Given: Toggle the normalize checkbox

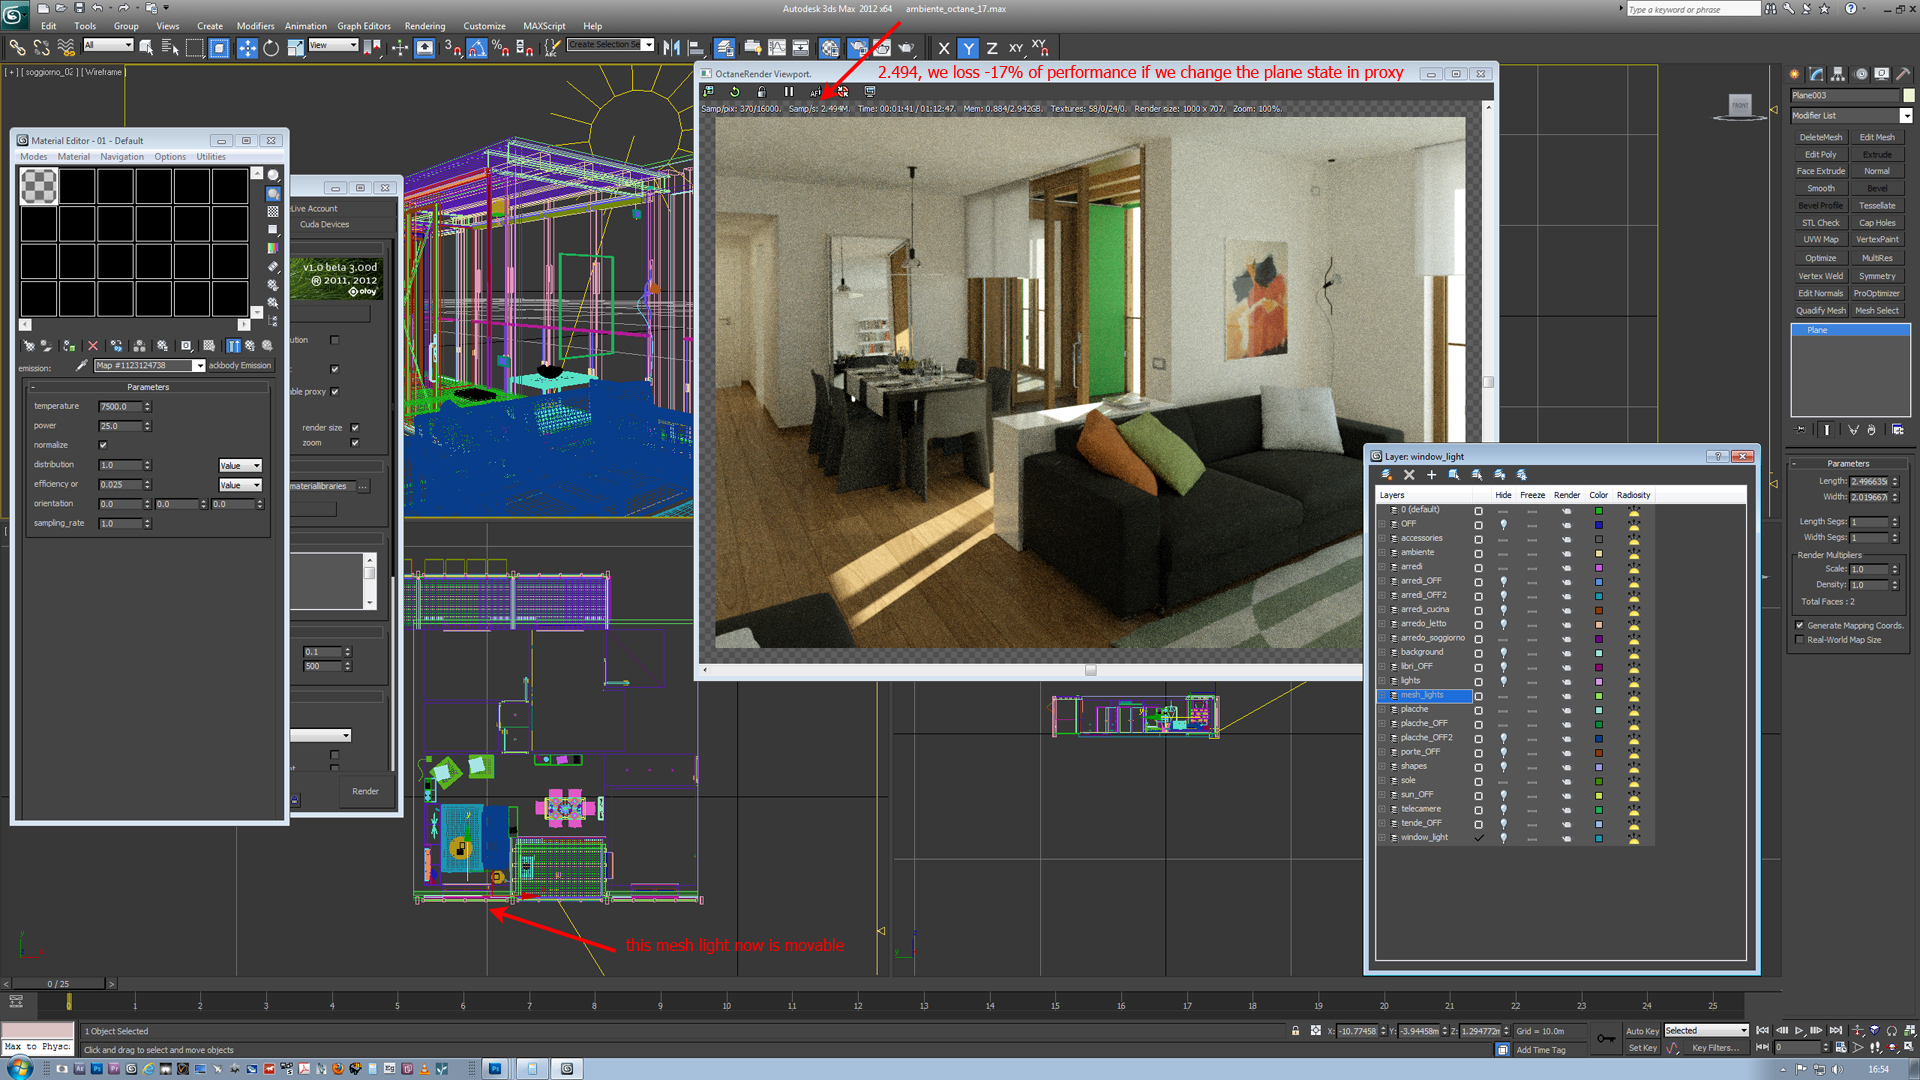Looking at the screenshot, I should click(103, 445).
